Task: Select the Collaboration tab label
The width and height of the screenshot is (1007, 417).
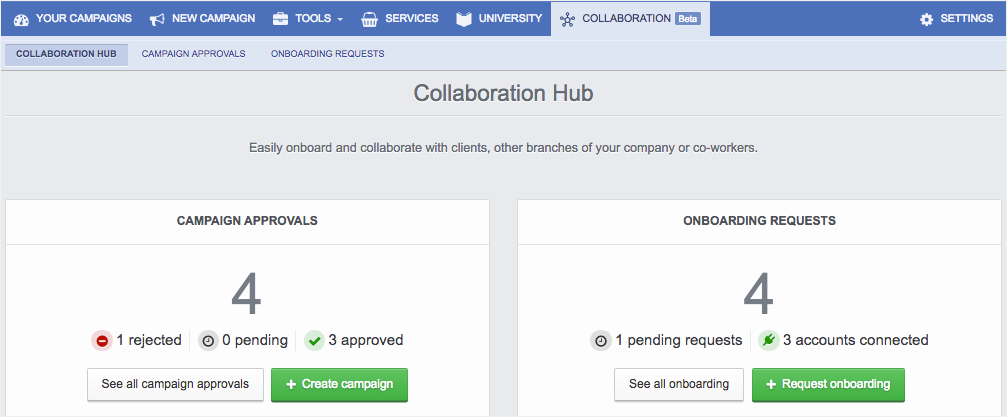Action: click(627, 19)
